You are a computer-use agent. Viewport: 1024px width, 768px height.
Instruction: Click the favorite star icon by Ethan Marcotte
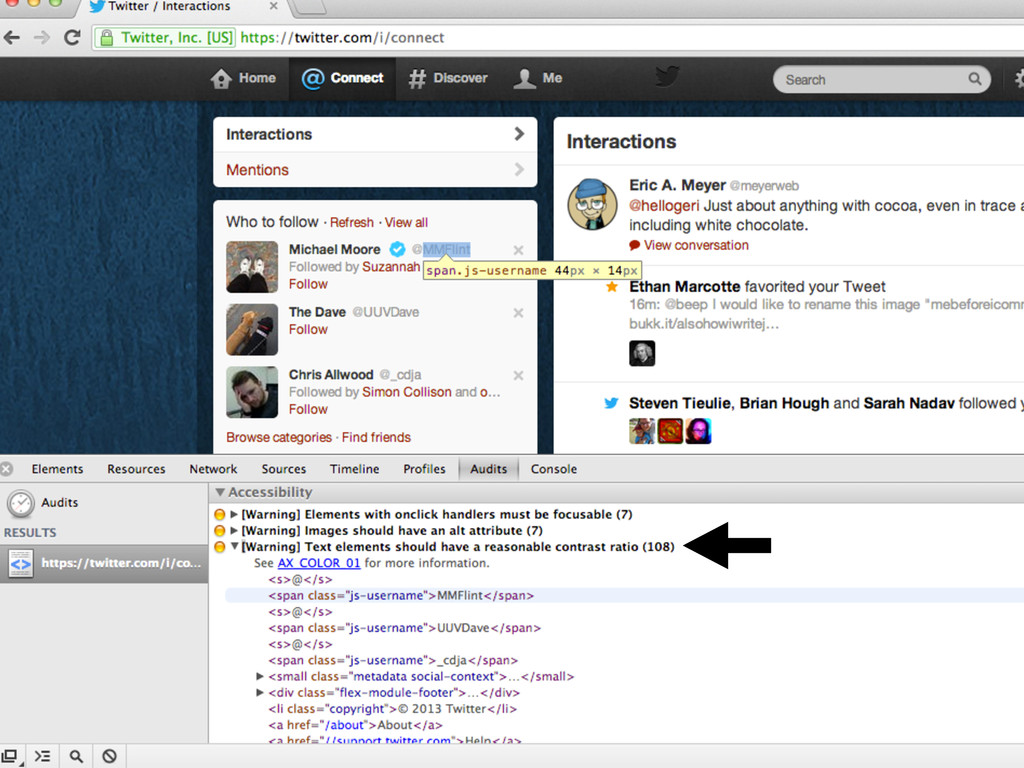click(612, 287)
